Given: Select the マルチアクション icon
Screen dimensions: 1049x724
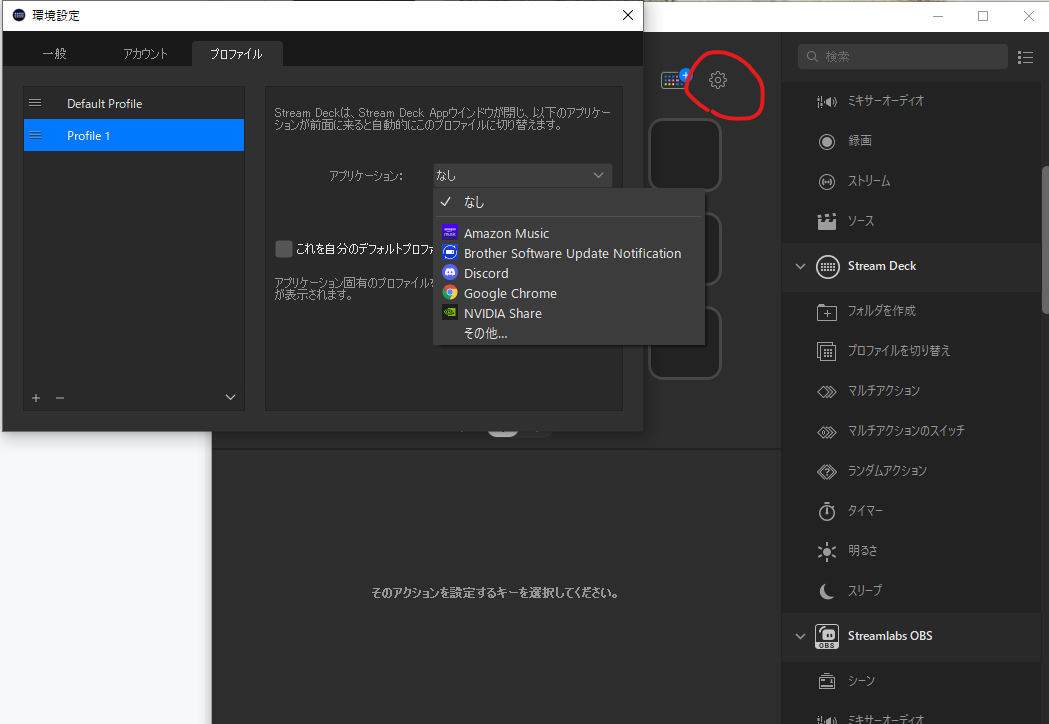Looking at the screenshot, I should (827, 391).
